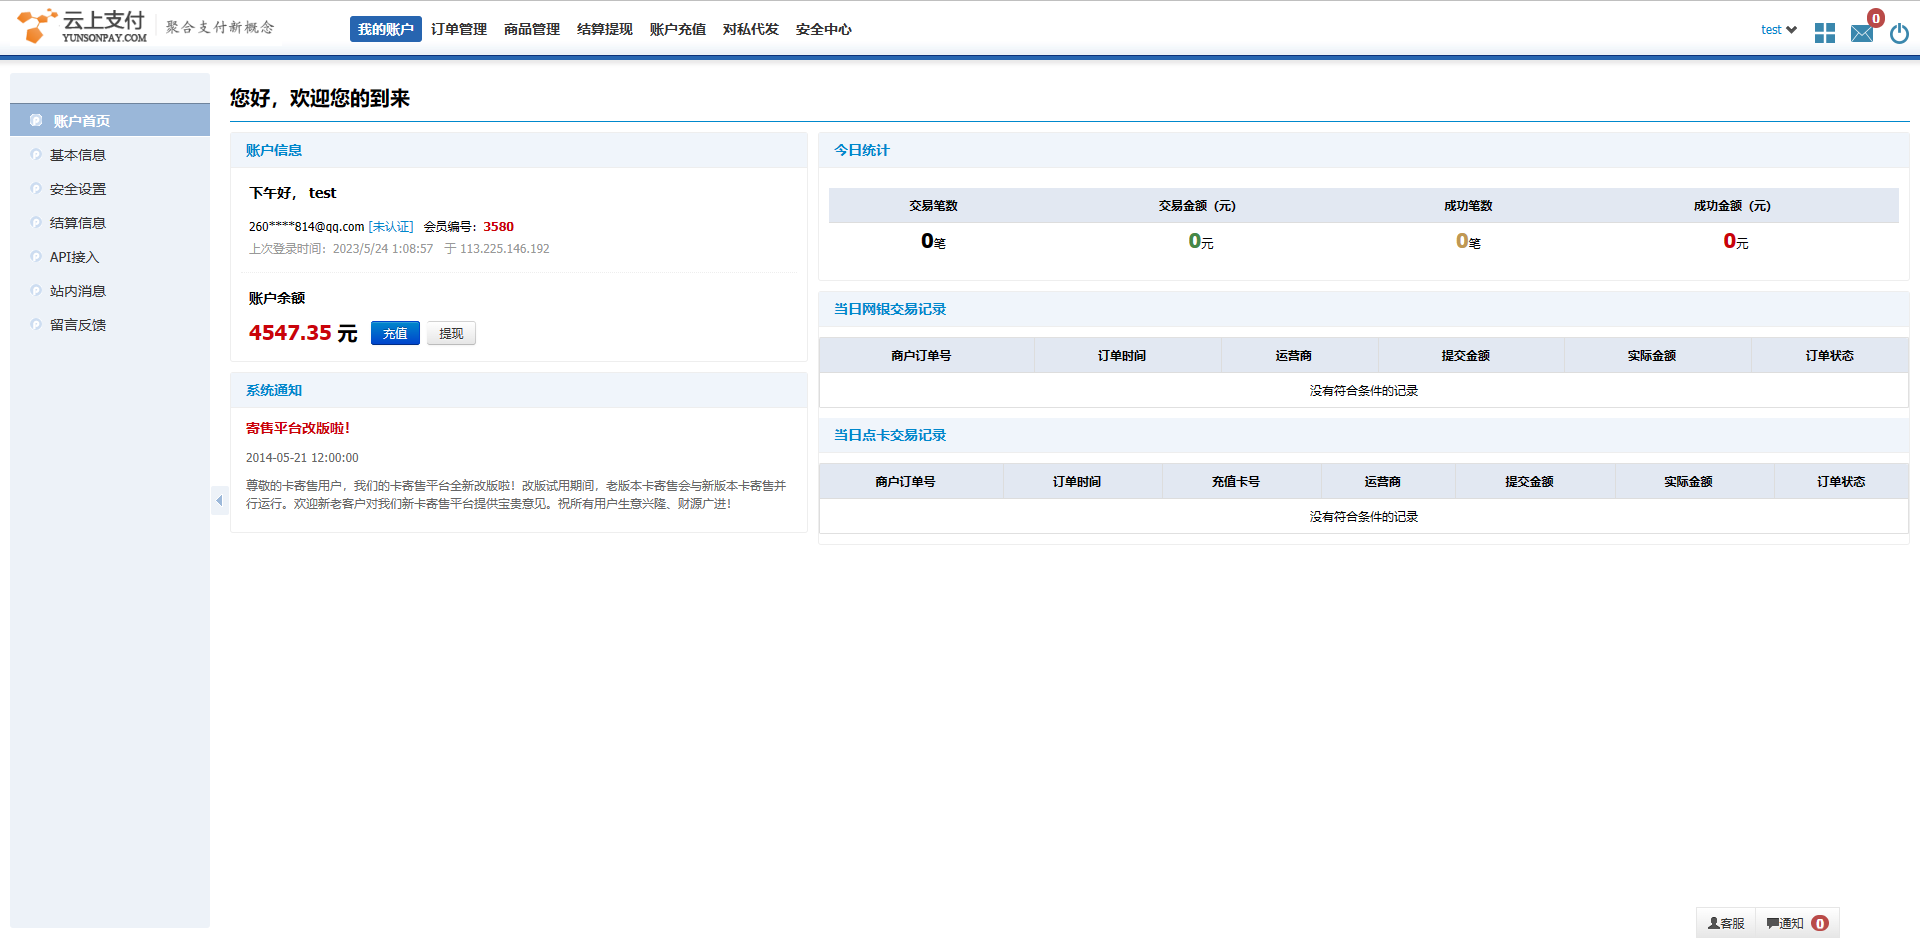1920x938 pixels.
Task: Go to 安全设置 in sidebar
Action: click(78, 189)
